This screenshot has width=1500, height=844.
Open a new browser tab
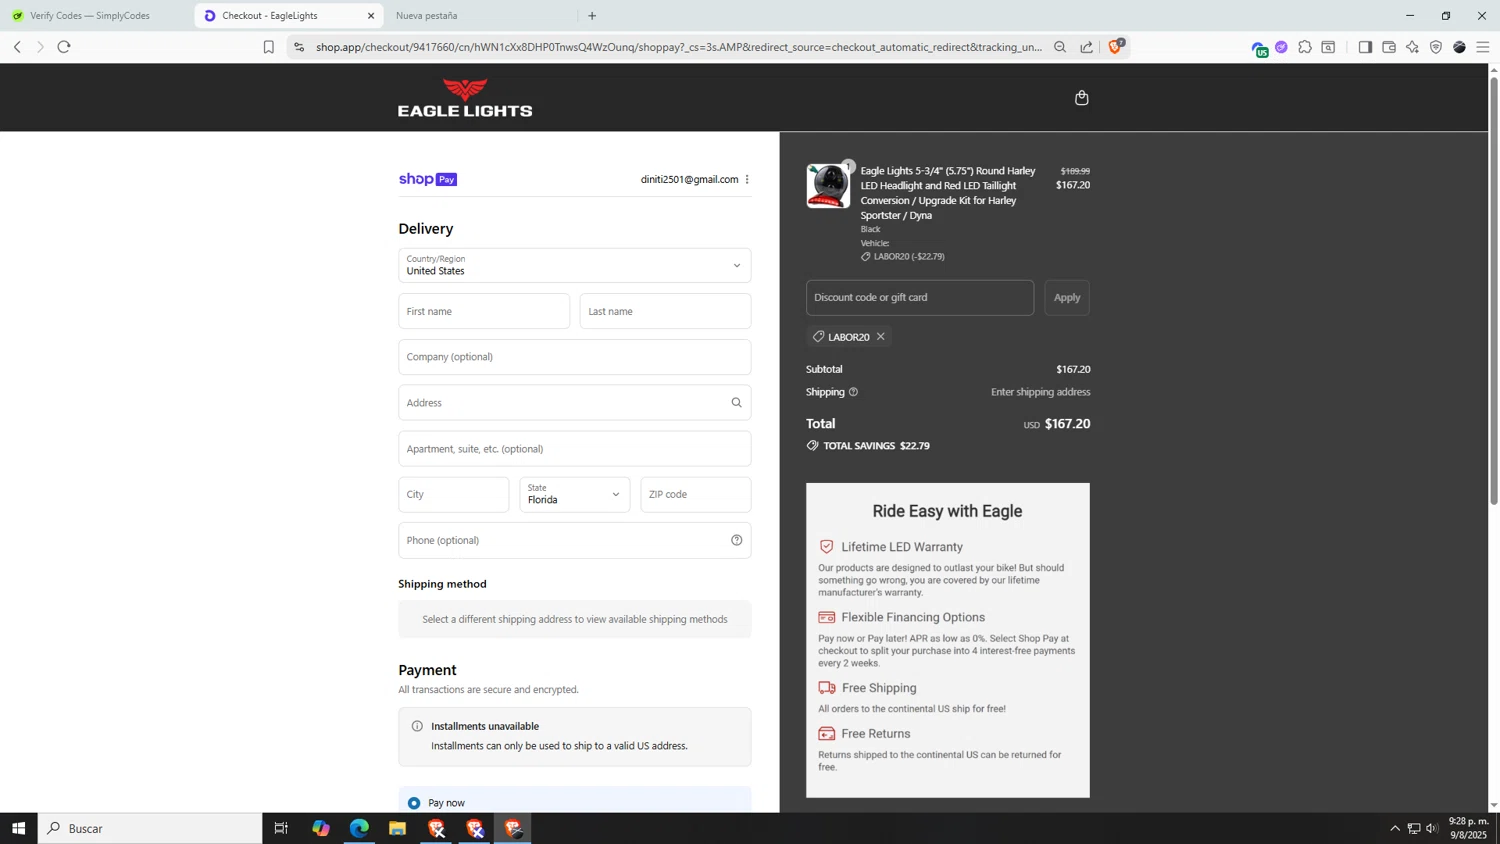pos(592,16)
